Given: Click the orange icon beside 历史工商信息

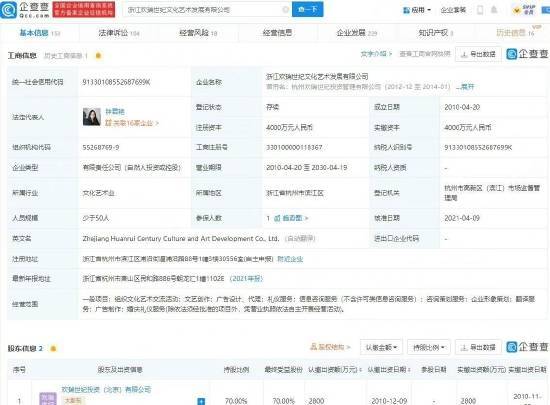Looking at the screenshot, I should pyautogui.click(x=99, y=55).
